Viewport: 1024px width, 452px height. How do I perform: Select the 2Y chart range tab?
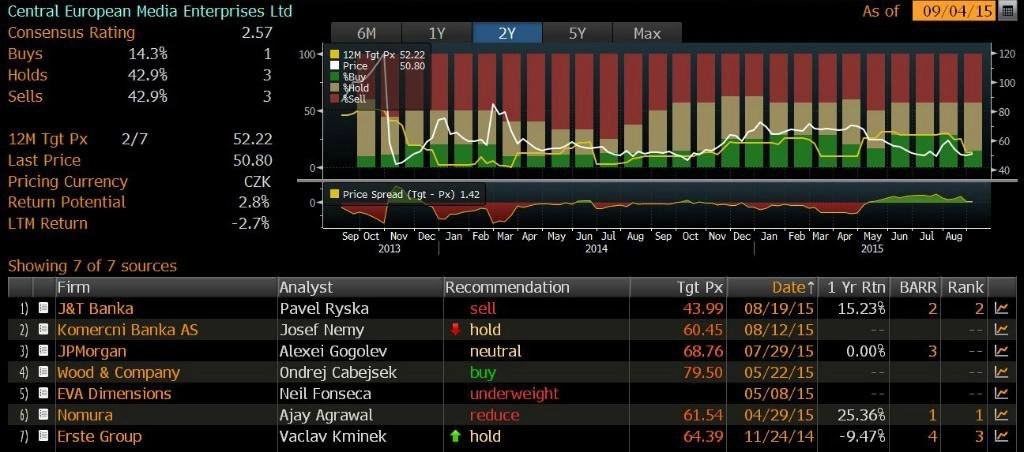coord(507,33)
